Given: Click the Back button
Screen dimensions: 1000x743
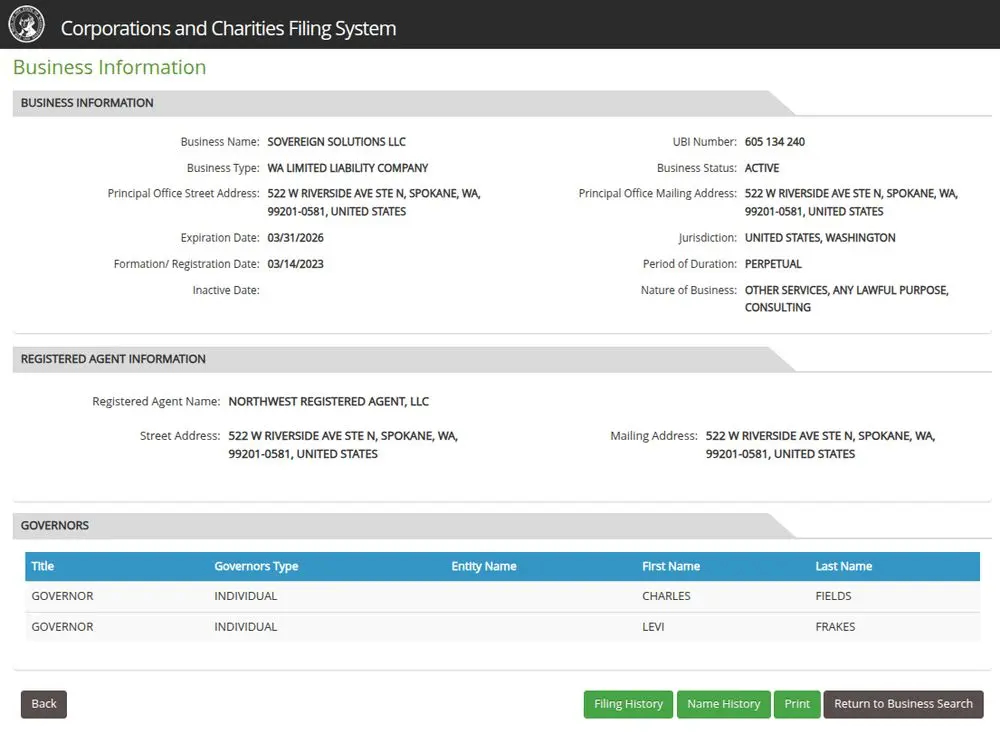Looking at the screenshot, I should point(43,704).
